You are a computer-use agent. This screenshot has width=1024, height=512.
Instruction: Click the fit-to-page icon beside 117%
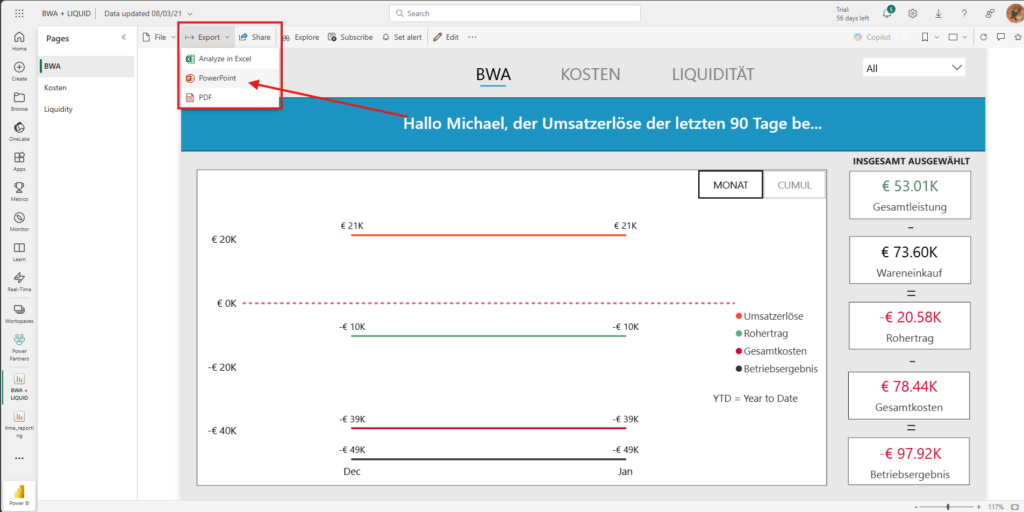1017,507
